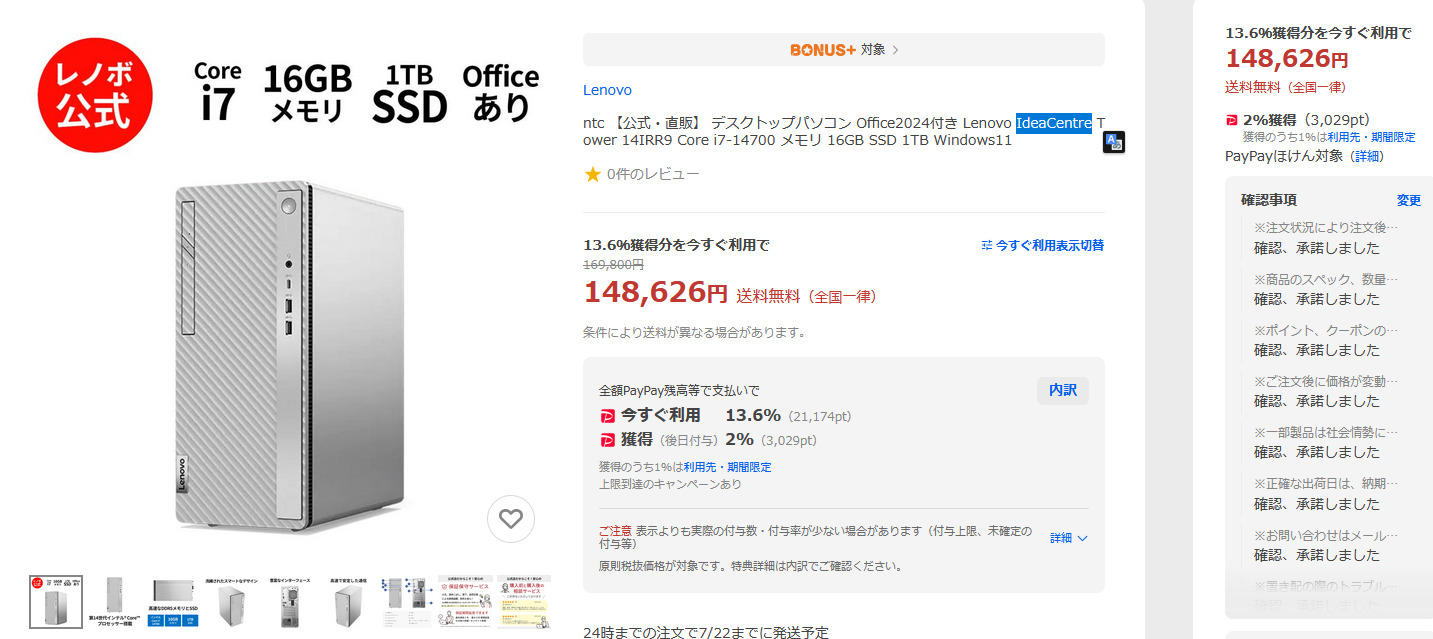Open PayPayほけん 詳細 link
The width and height of the screenshot is (1433, 639).
pyautogui.click(x=1369, y=156)
